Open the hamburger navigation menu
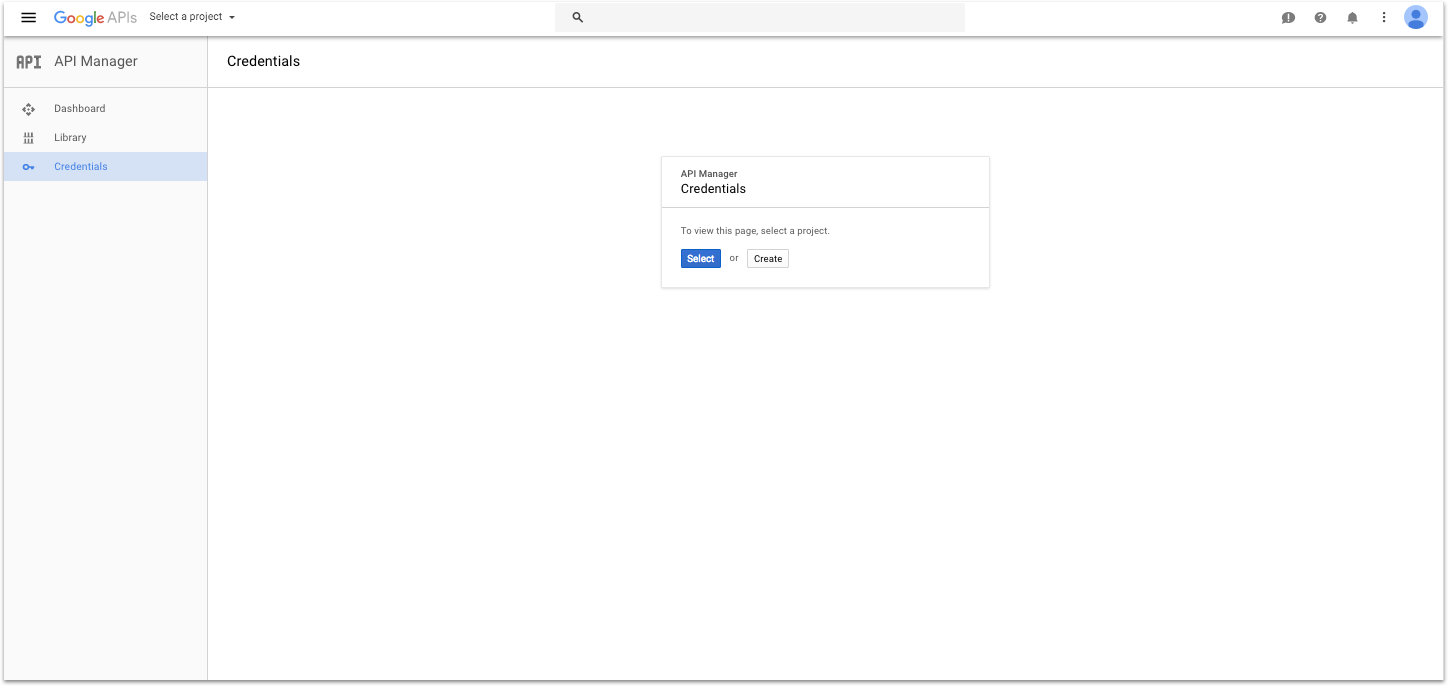Viewport: 1448px width, 686px height. (28, 18)
